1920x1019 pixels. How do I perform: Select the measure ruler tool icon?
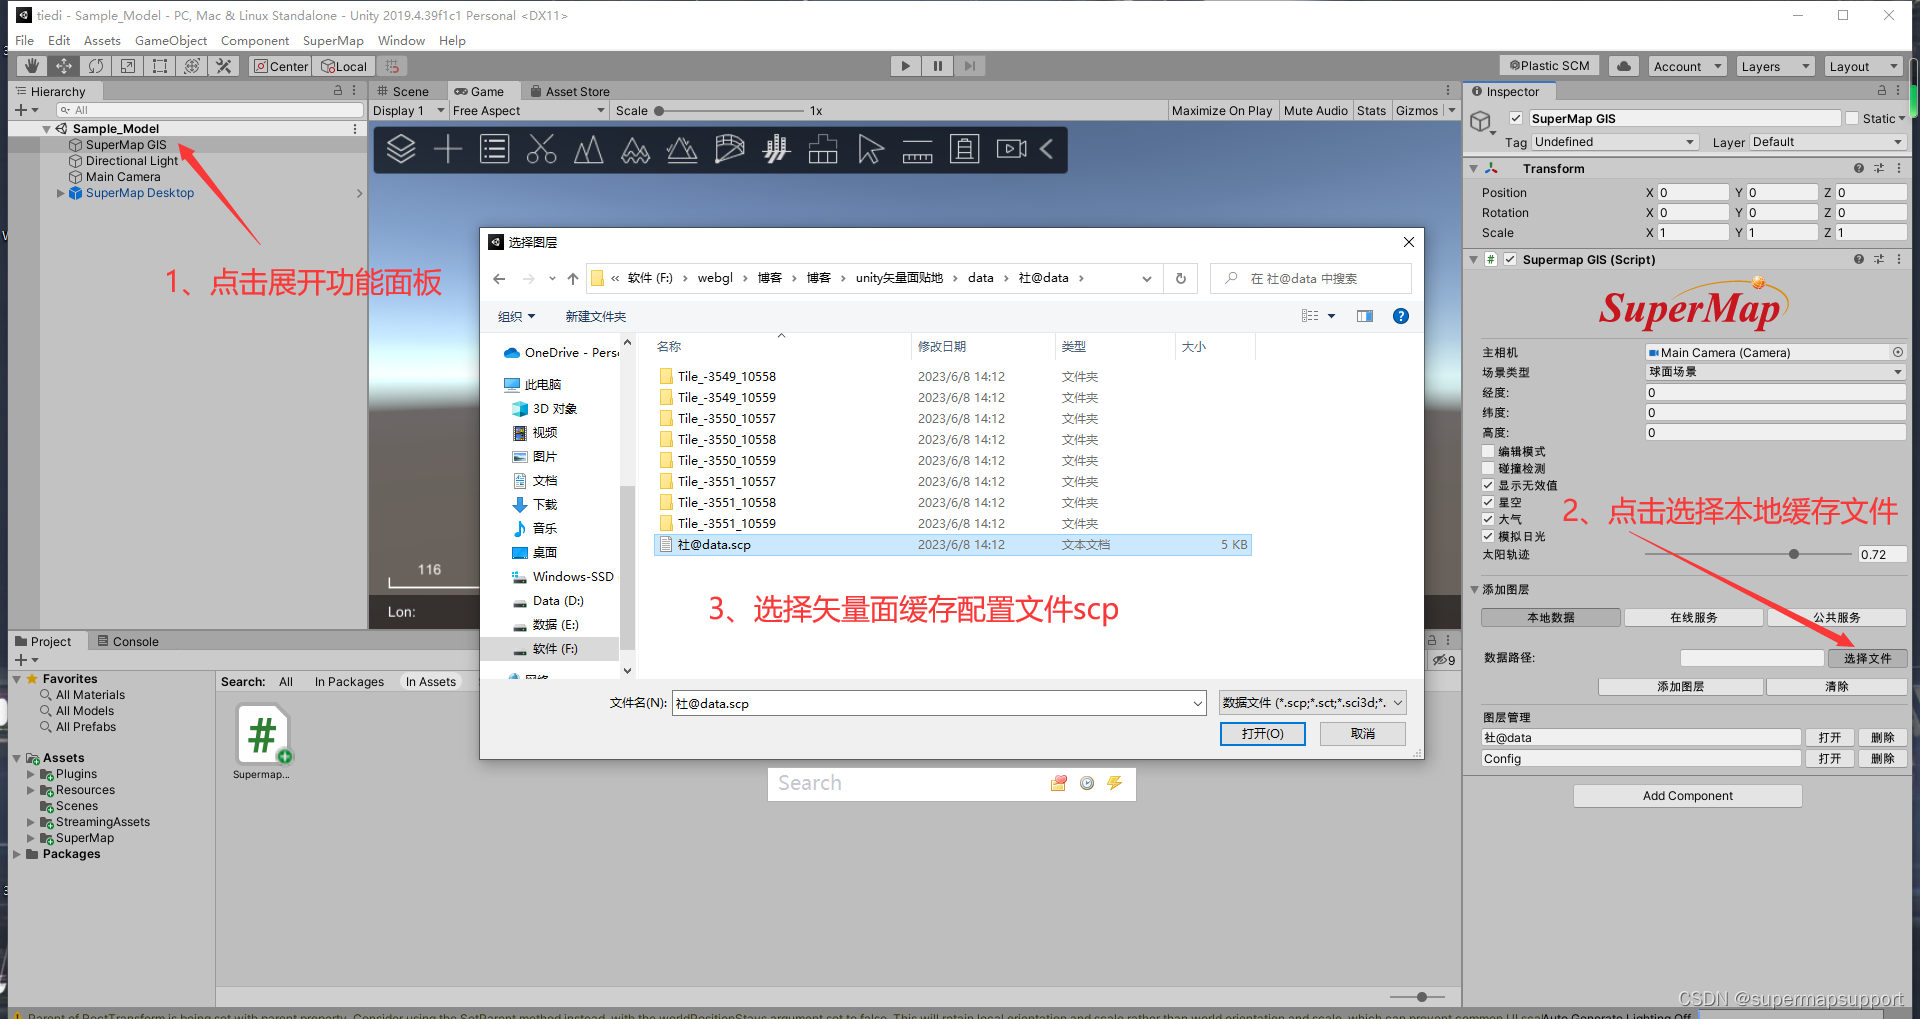pos(917,149)
